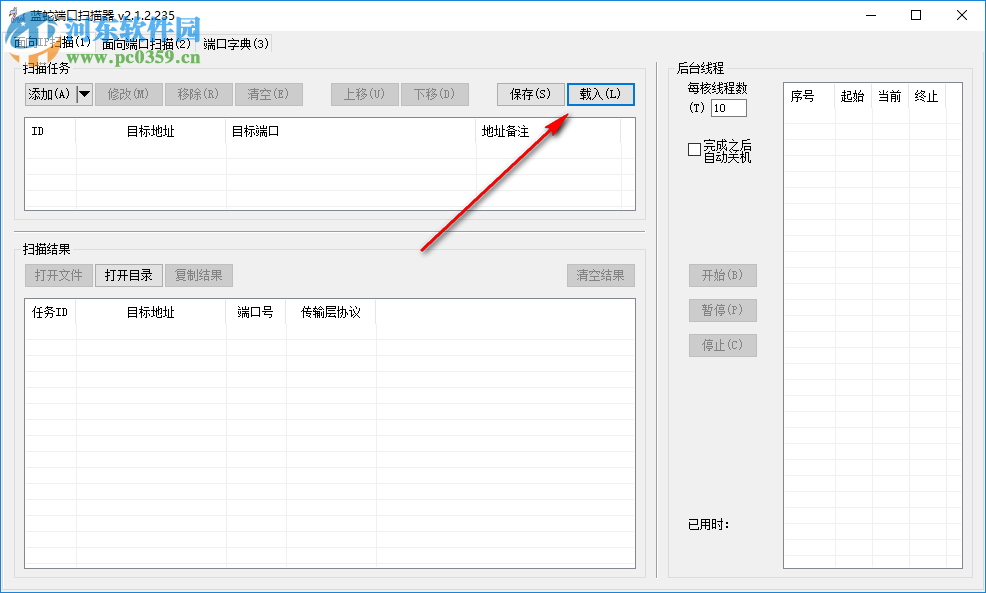This screenshot has height=593, width=986.
Task: Load tasks with 载入(L) button
Action: tap(601, 94)
